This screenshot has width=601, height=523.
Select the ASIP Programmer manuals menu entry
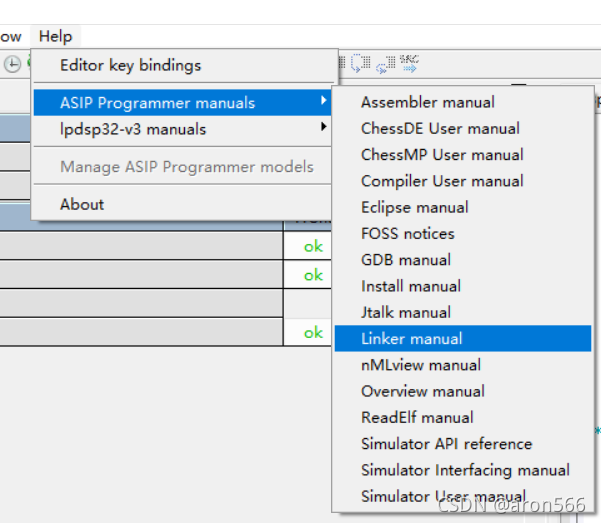tap(182, 103)
